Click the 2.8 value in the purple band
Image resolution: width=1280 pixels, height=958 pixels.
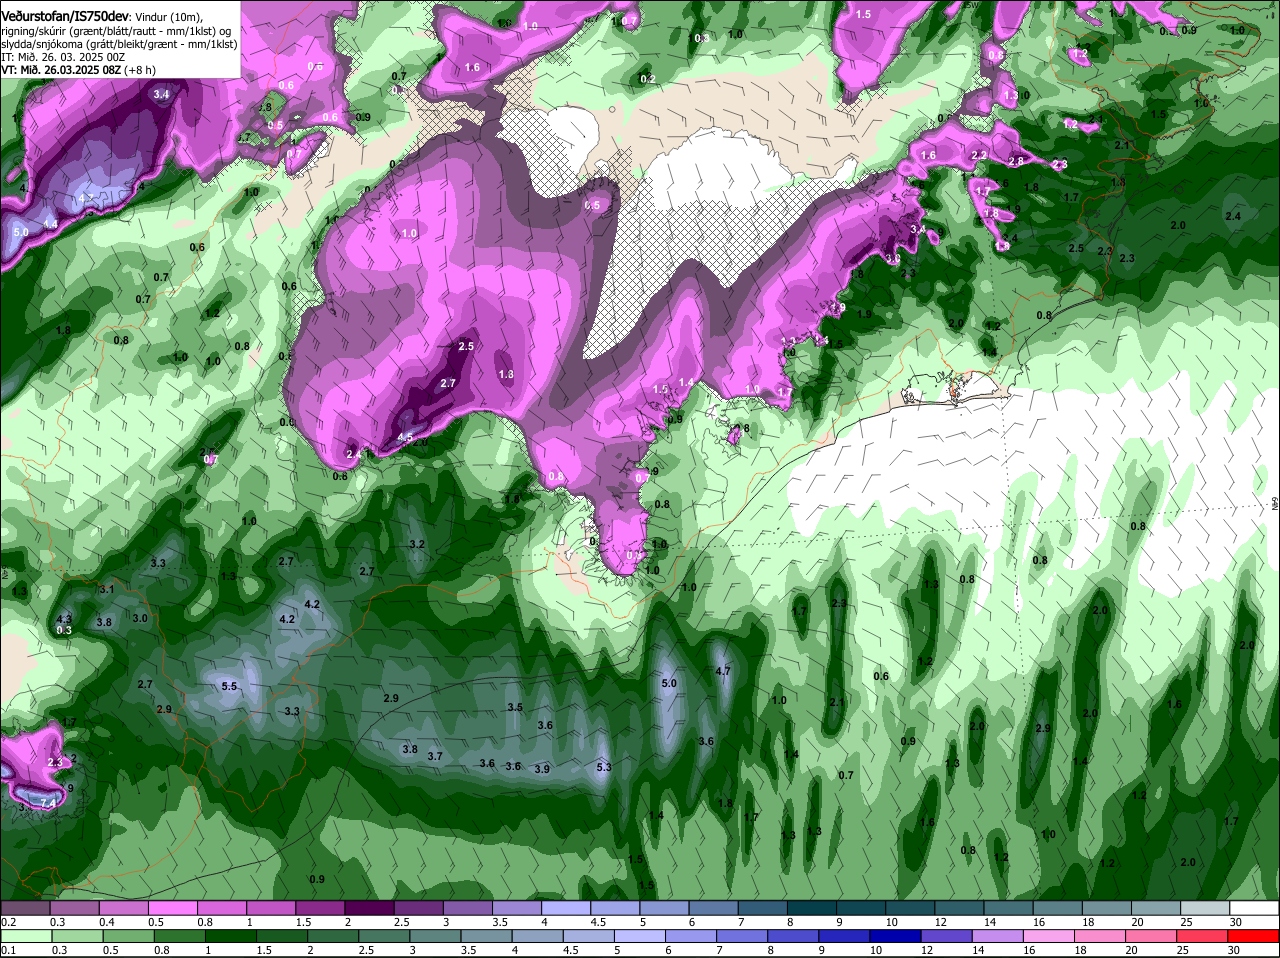pos(1016,161)
